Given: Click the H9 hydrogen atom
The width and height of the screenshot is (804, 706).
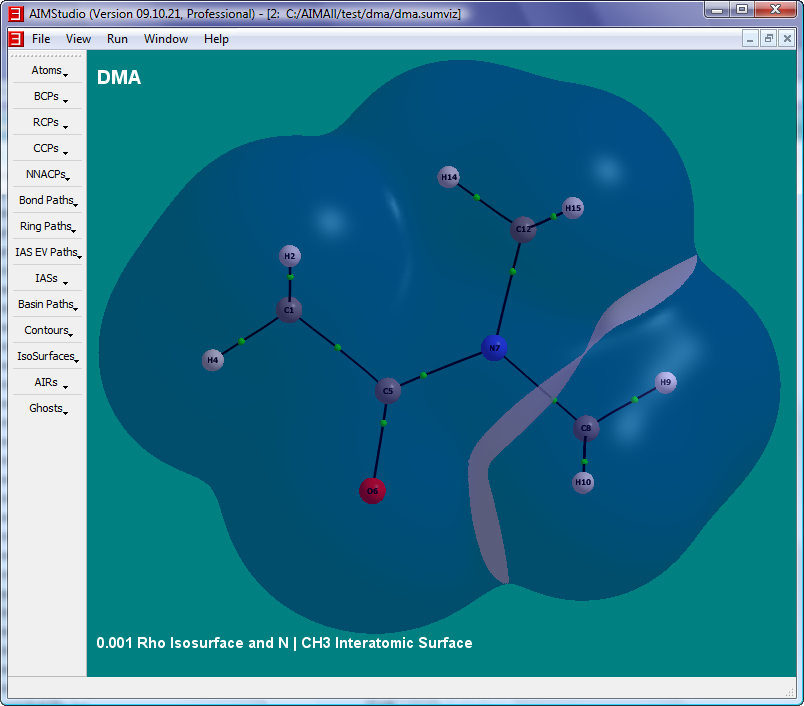Looking at the screenshot, I should pos(666,382).
